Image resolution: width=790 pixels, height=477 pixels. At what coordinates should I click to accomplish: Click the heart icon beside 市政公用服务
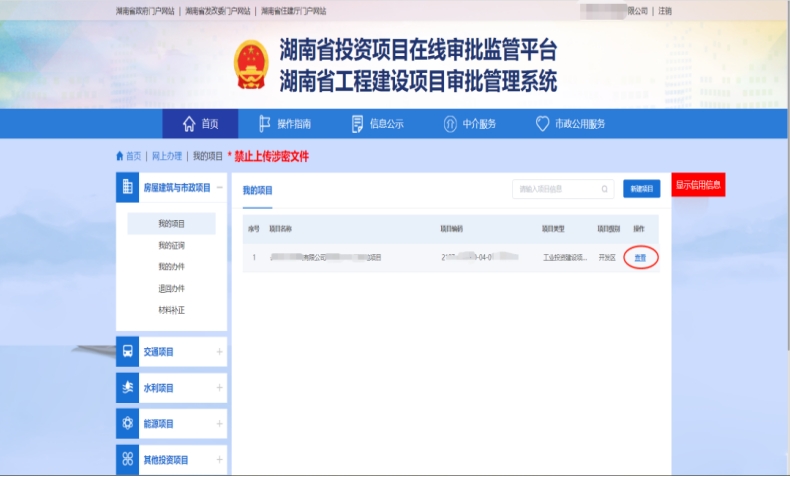tap(543, 123)
